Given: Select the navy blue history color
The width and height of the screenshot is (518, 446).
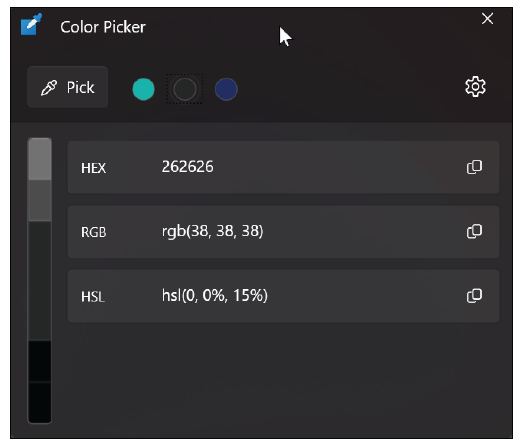Looking at the screenshot, I should point(226,89).
